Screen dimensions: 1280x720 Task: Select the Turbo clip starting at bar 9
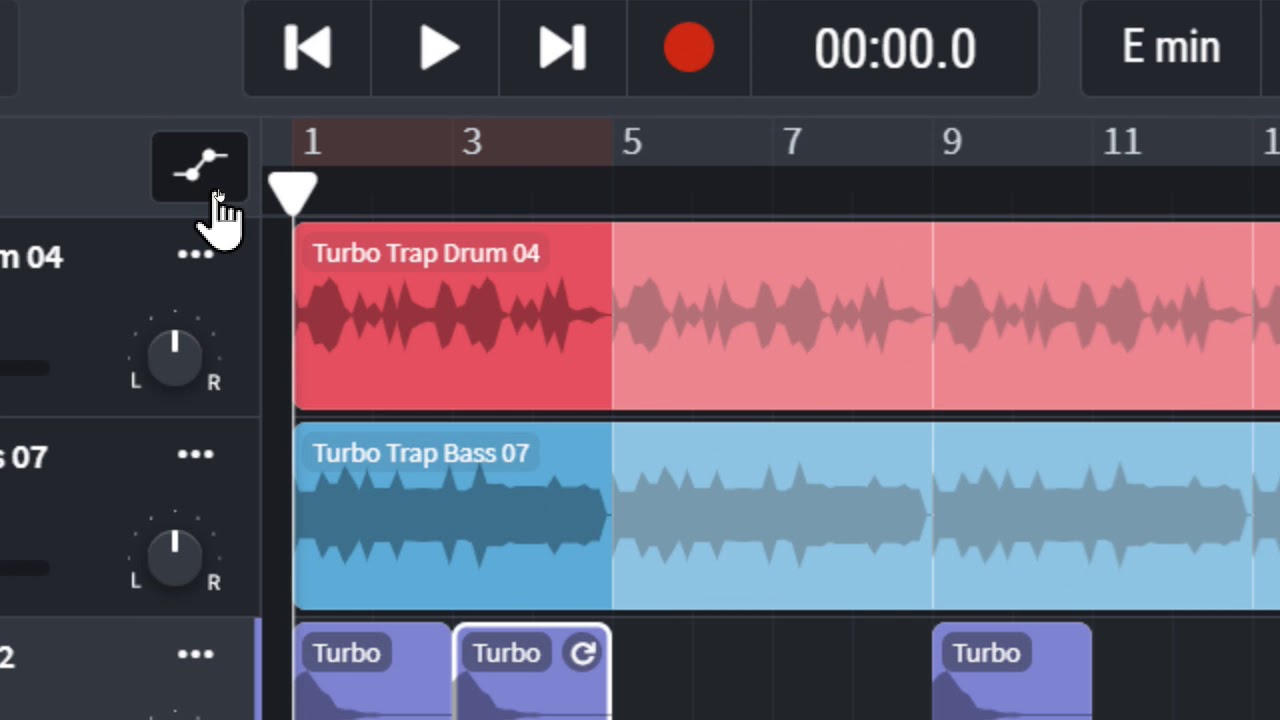1012,672
